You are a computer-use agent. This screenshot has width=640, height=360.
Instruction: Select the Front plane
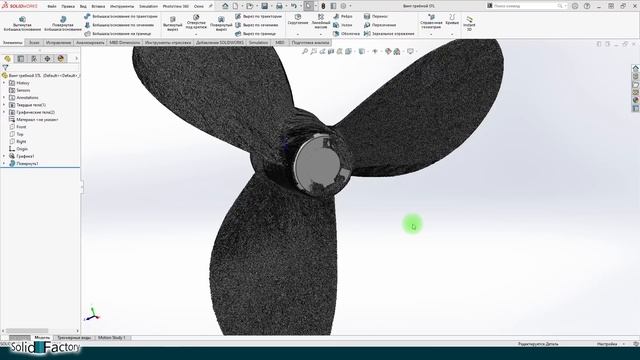[x=21, y=127]
